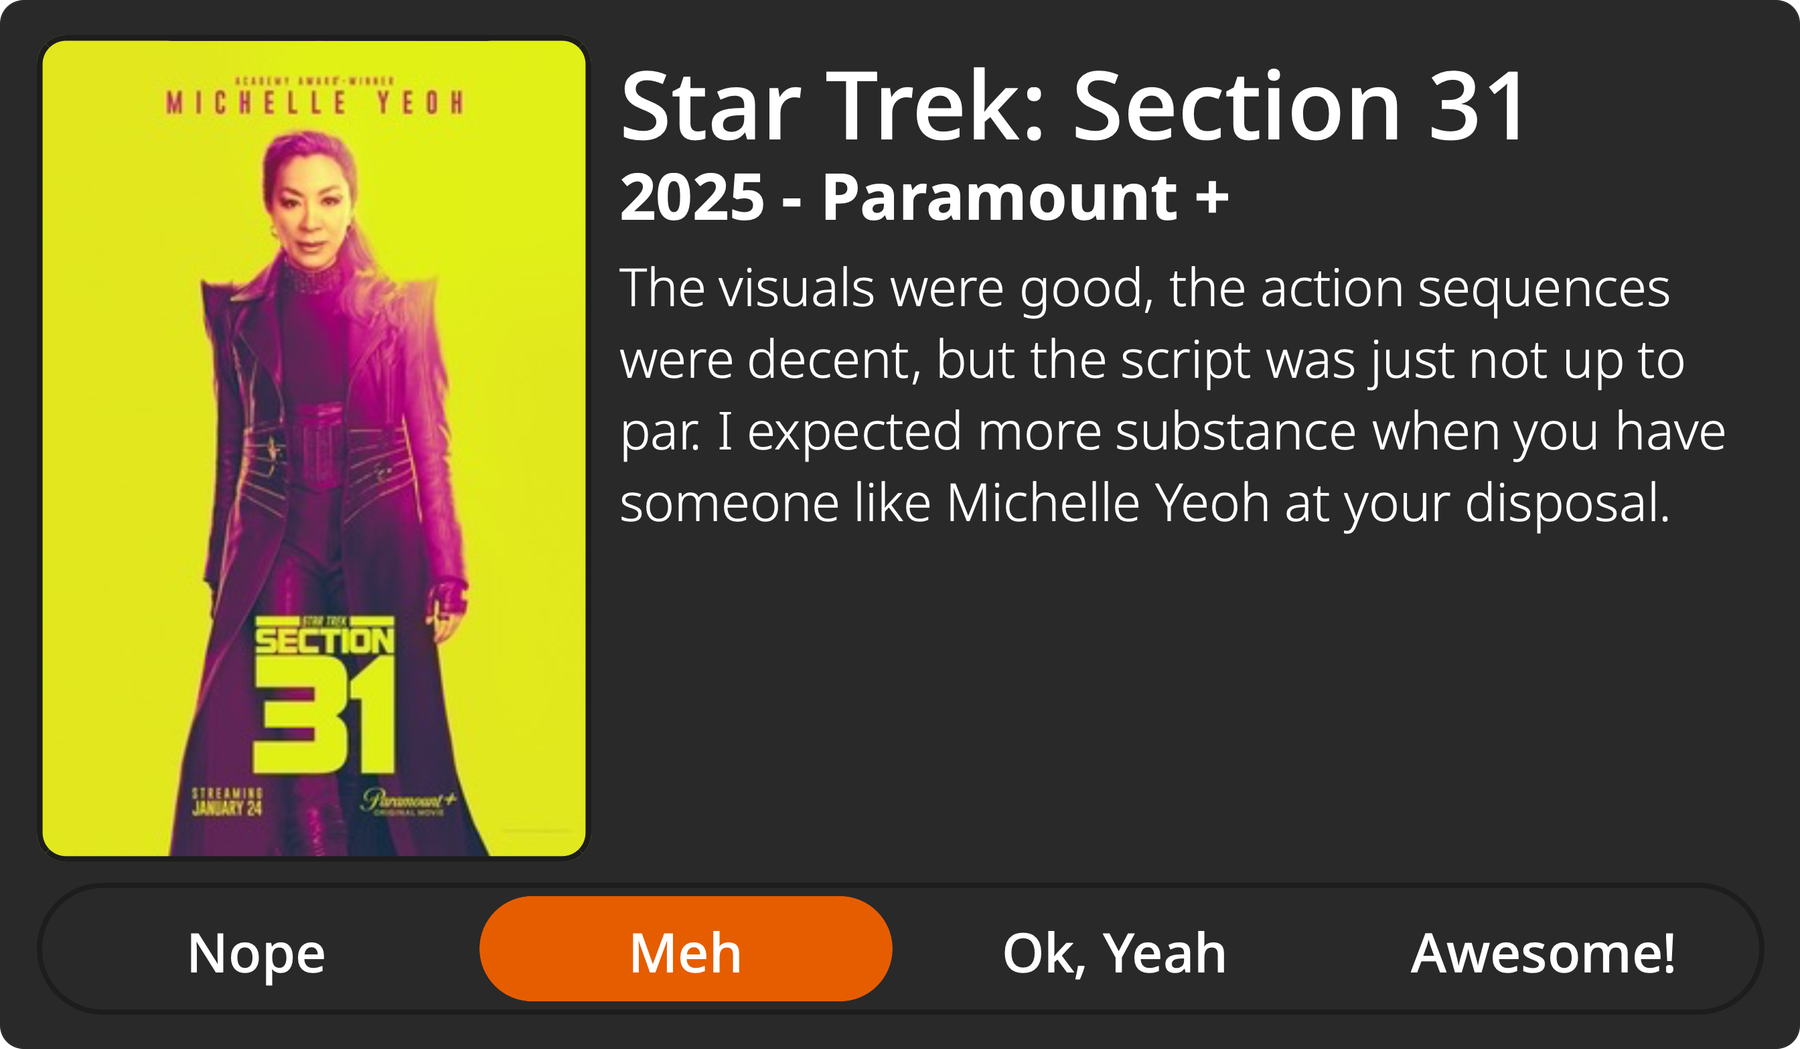Click Paramount + in the subtitle line
1800x1049 pixels.
click(x=1025, y=197)
